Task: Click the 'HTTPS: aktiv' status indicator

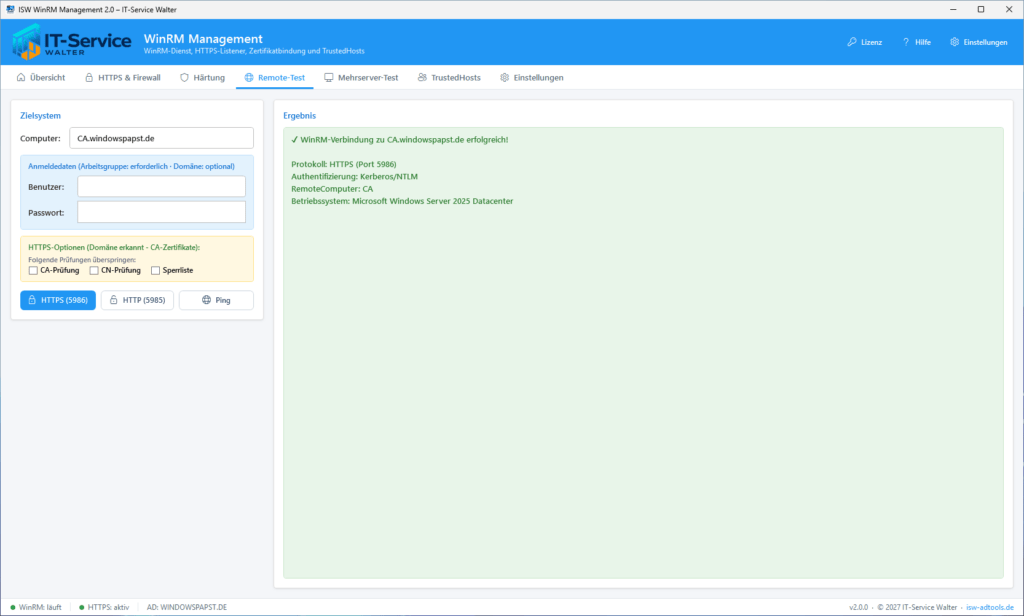Action: tap(104, 607)
